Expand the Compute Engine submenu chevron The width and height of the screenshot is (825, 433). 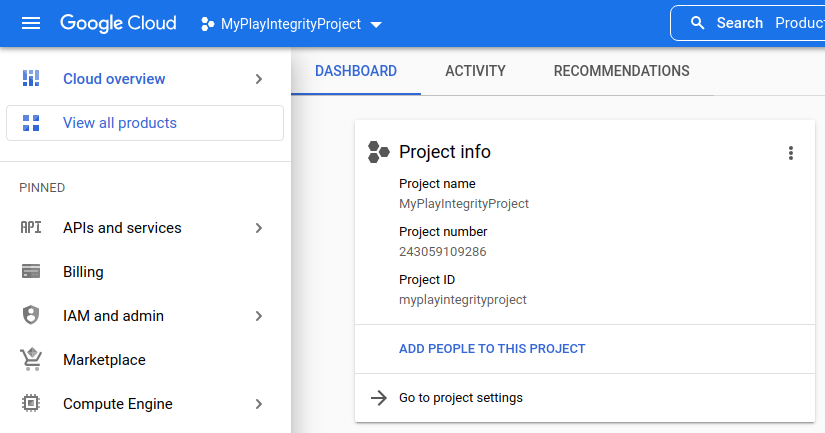258,404
